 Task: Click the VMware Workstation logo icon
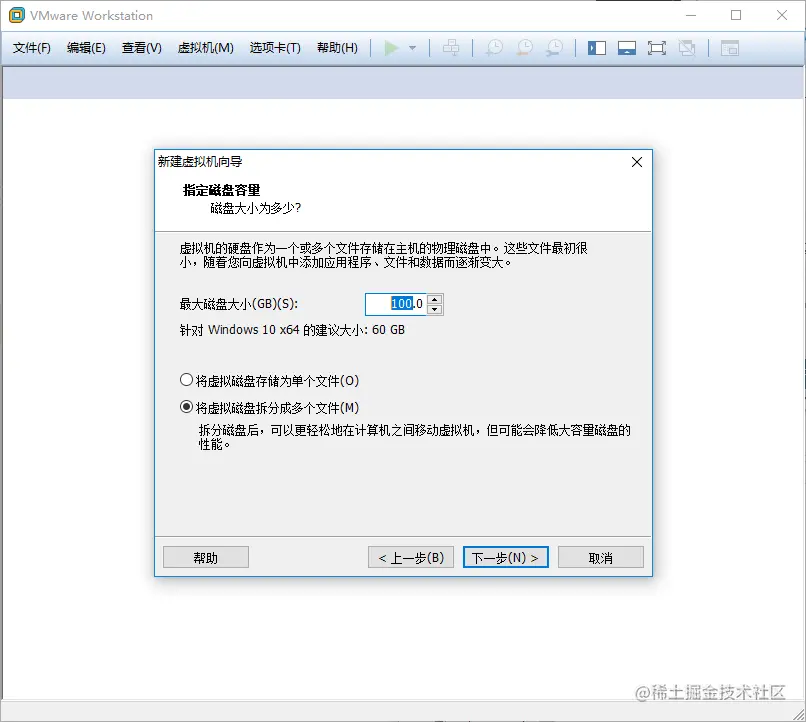click(x=16, y=15)
